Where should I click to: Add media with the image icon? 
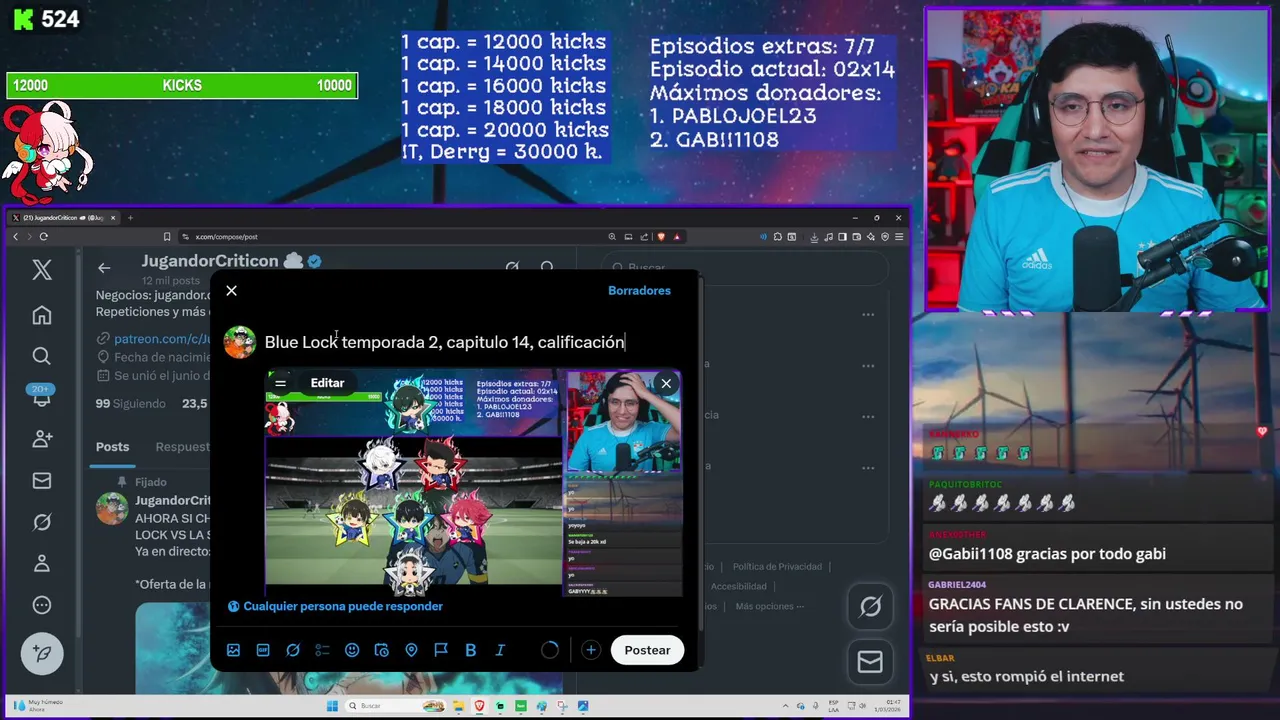click(233, 650)
